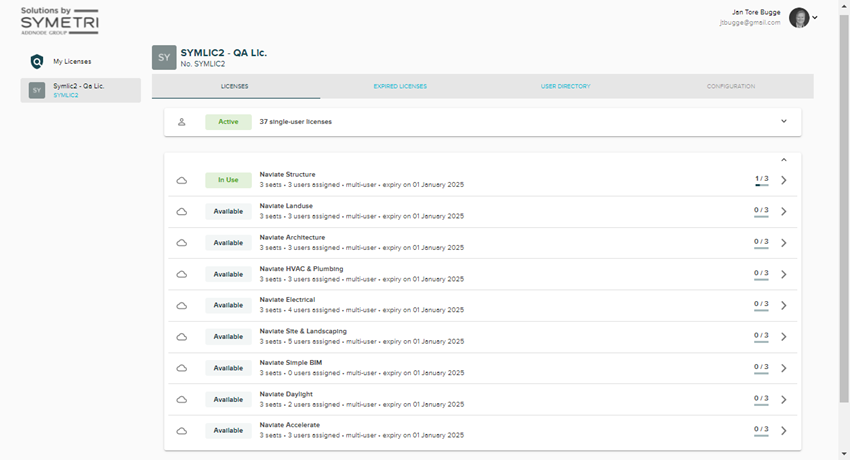This screenshot has height=460, width=850.
Task: Open My Licenses shield icon
Action: [x=36, y=62]
